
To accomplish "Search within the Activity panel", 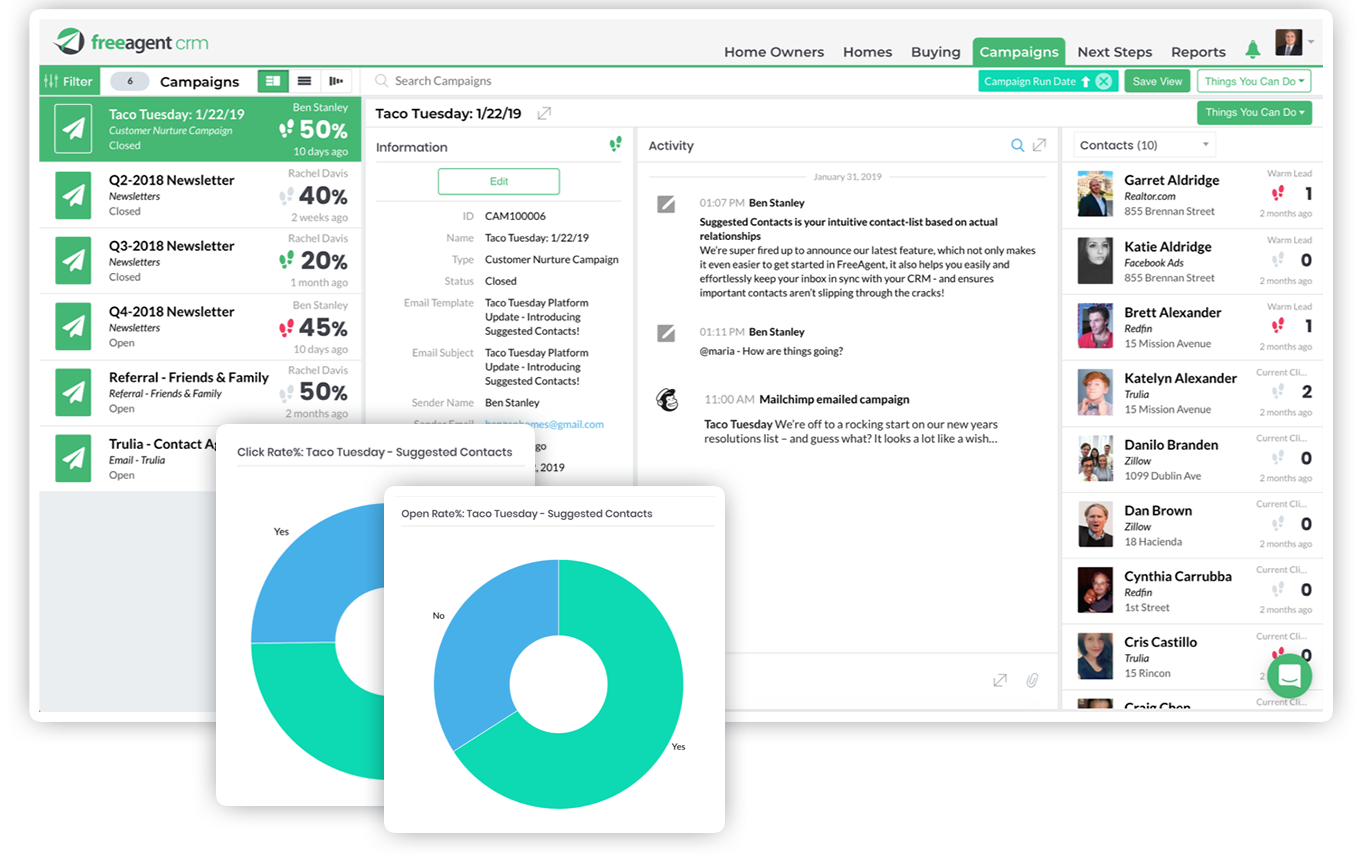I will 1018,146.
